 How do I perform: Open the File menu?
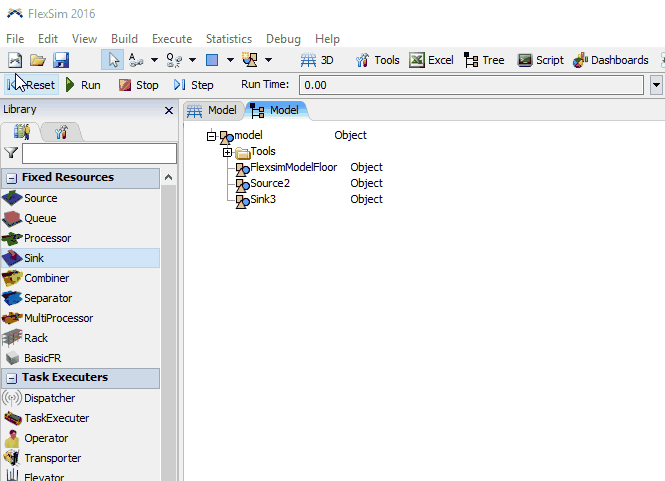tap(15, 39)
